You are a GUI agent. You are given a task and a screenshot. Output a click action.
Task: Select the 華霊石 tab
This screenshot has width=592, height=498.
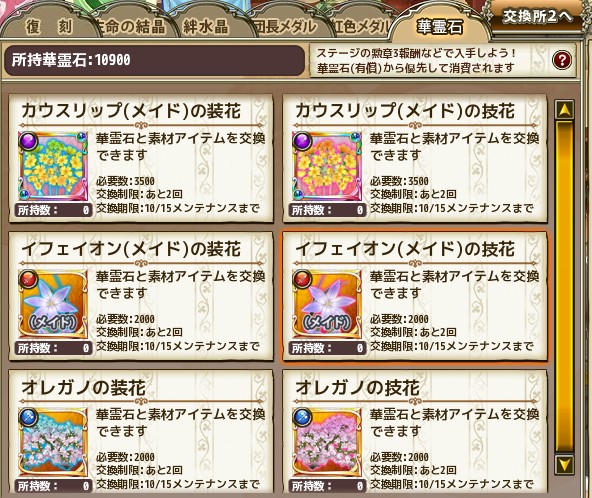pyautogui.click(x=439, y=26)
